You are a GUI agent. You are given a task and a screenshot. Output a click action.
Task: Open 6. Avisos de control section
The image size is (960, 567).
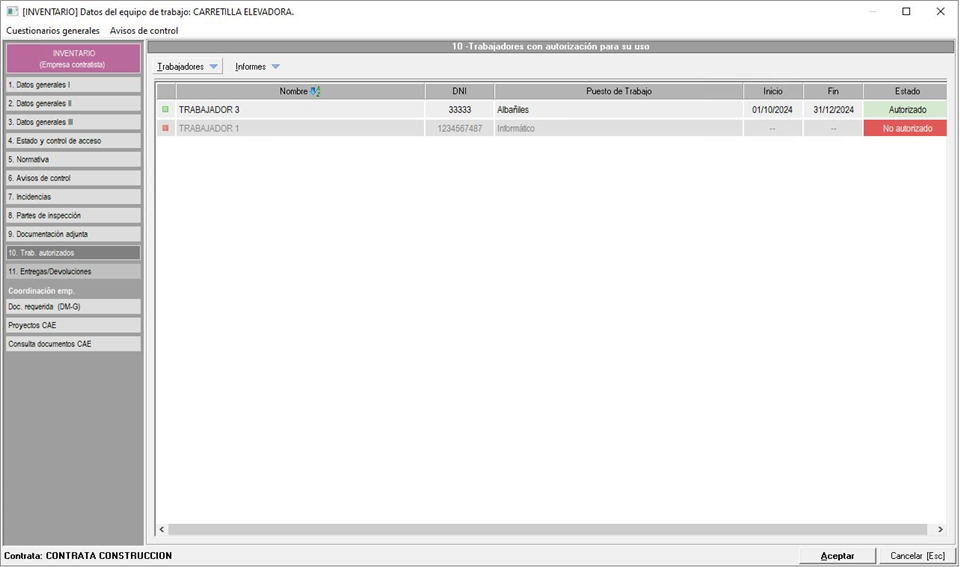[73, 178]
